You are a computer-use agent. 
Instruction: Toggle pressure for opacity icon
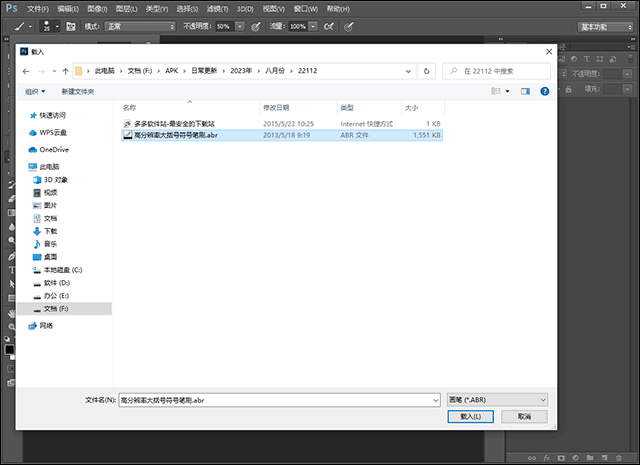(x=256, y=27)
